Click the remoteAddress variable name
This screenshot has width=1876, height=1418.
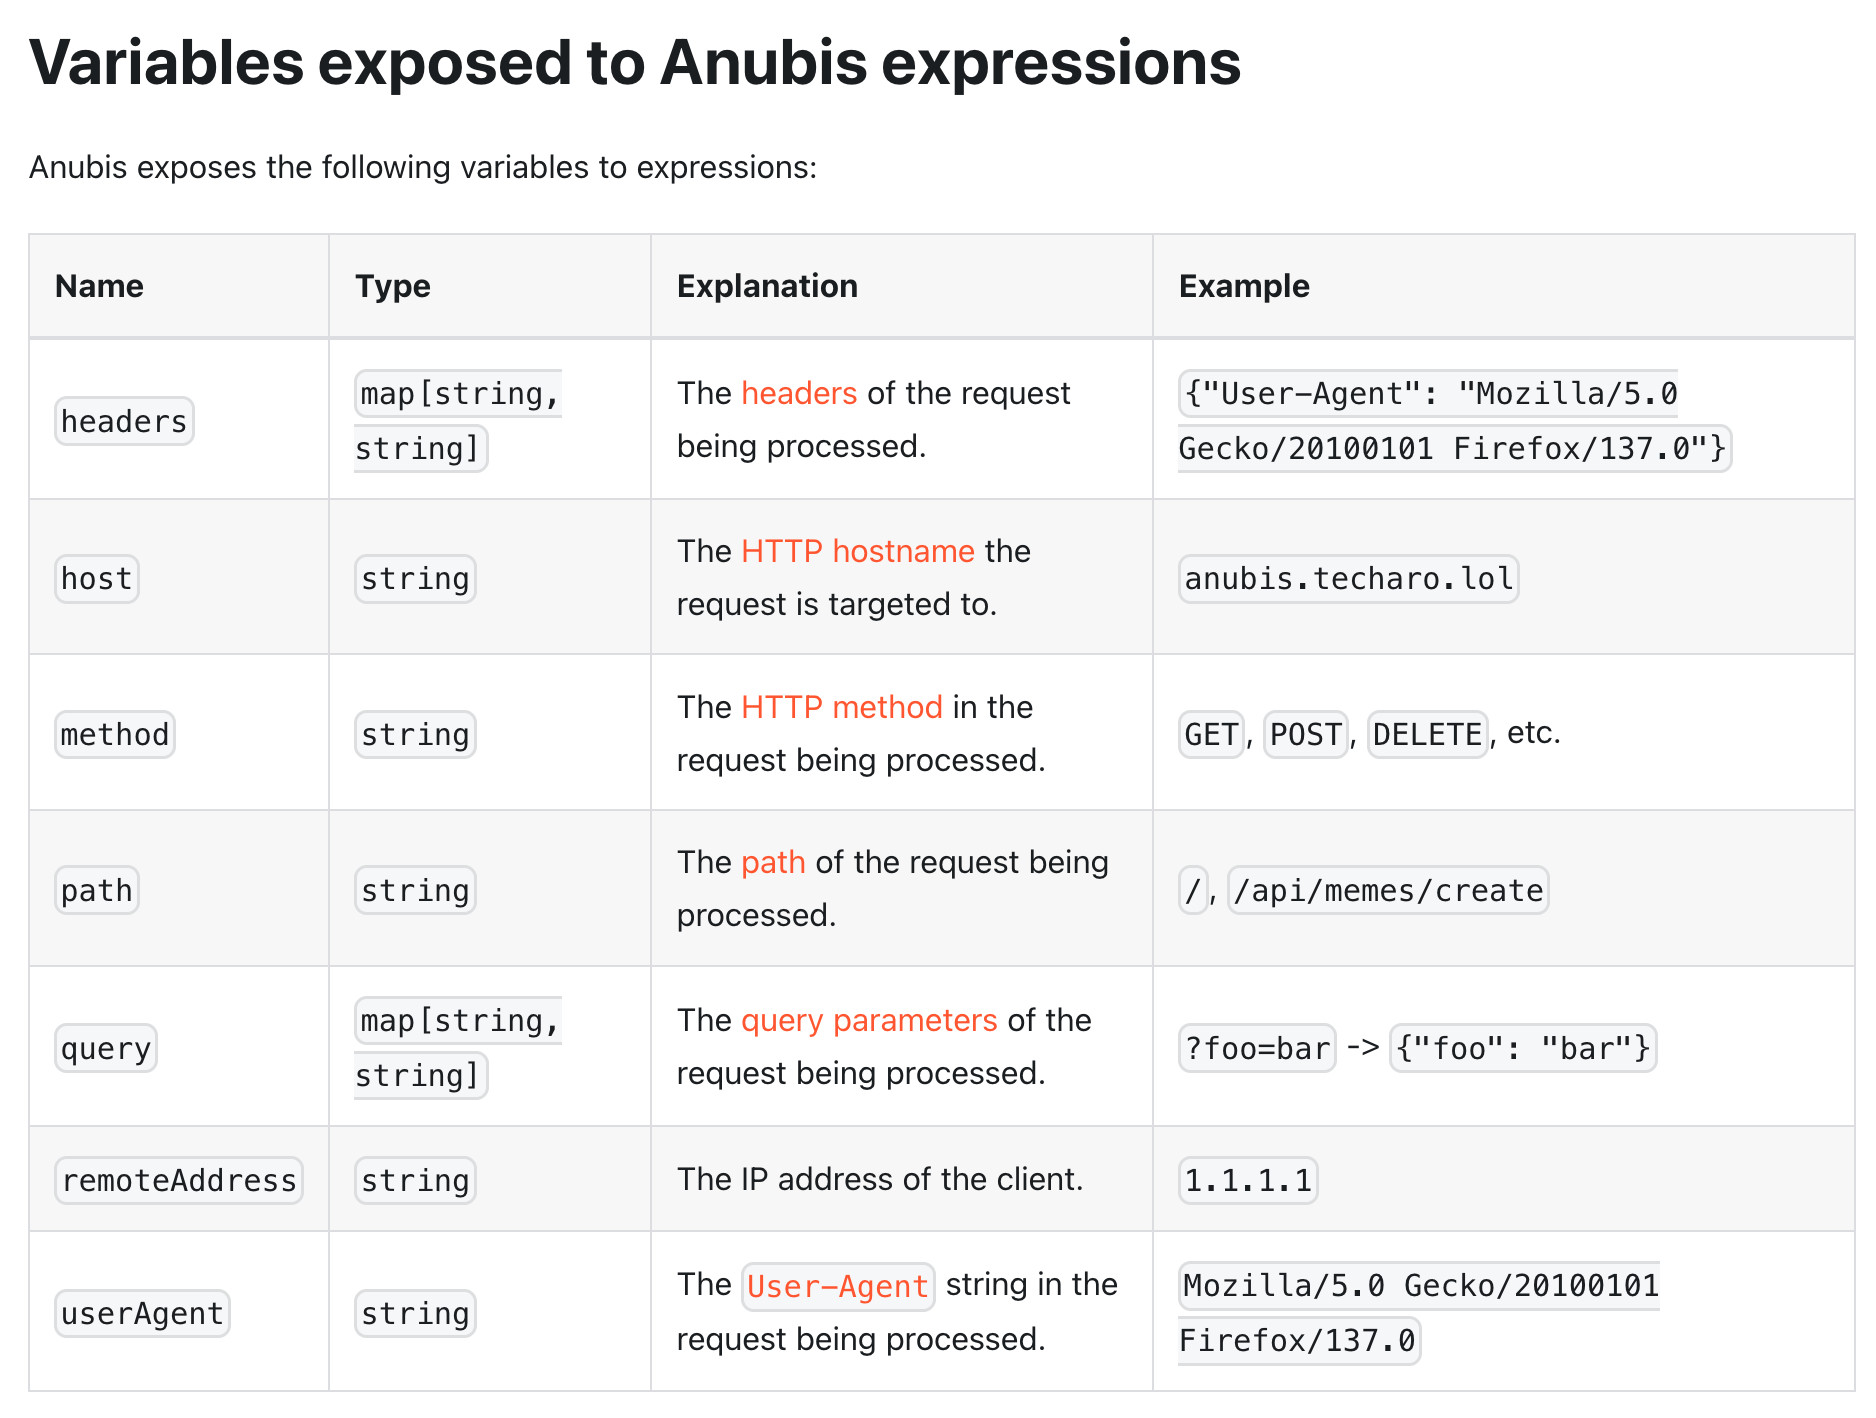179,1181
